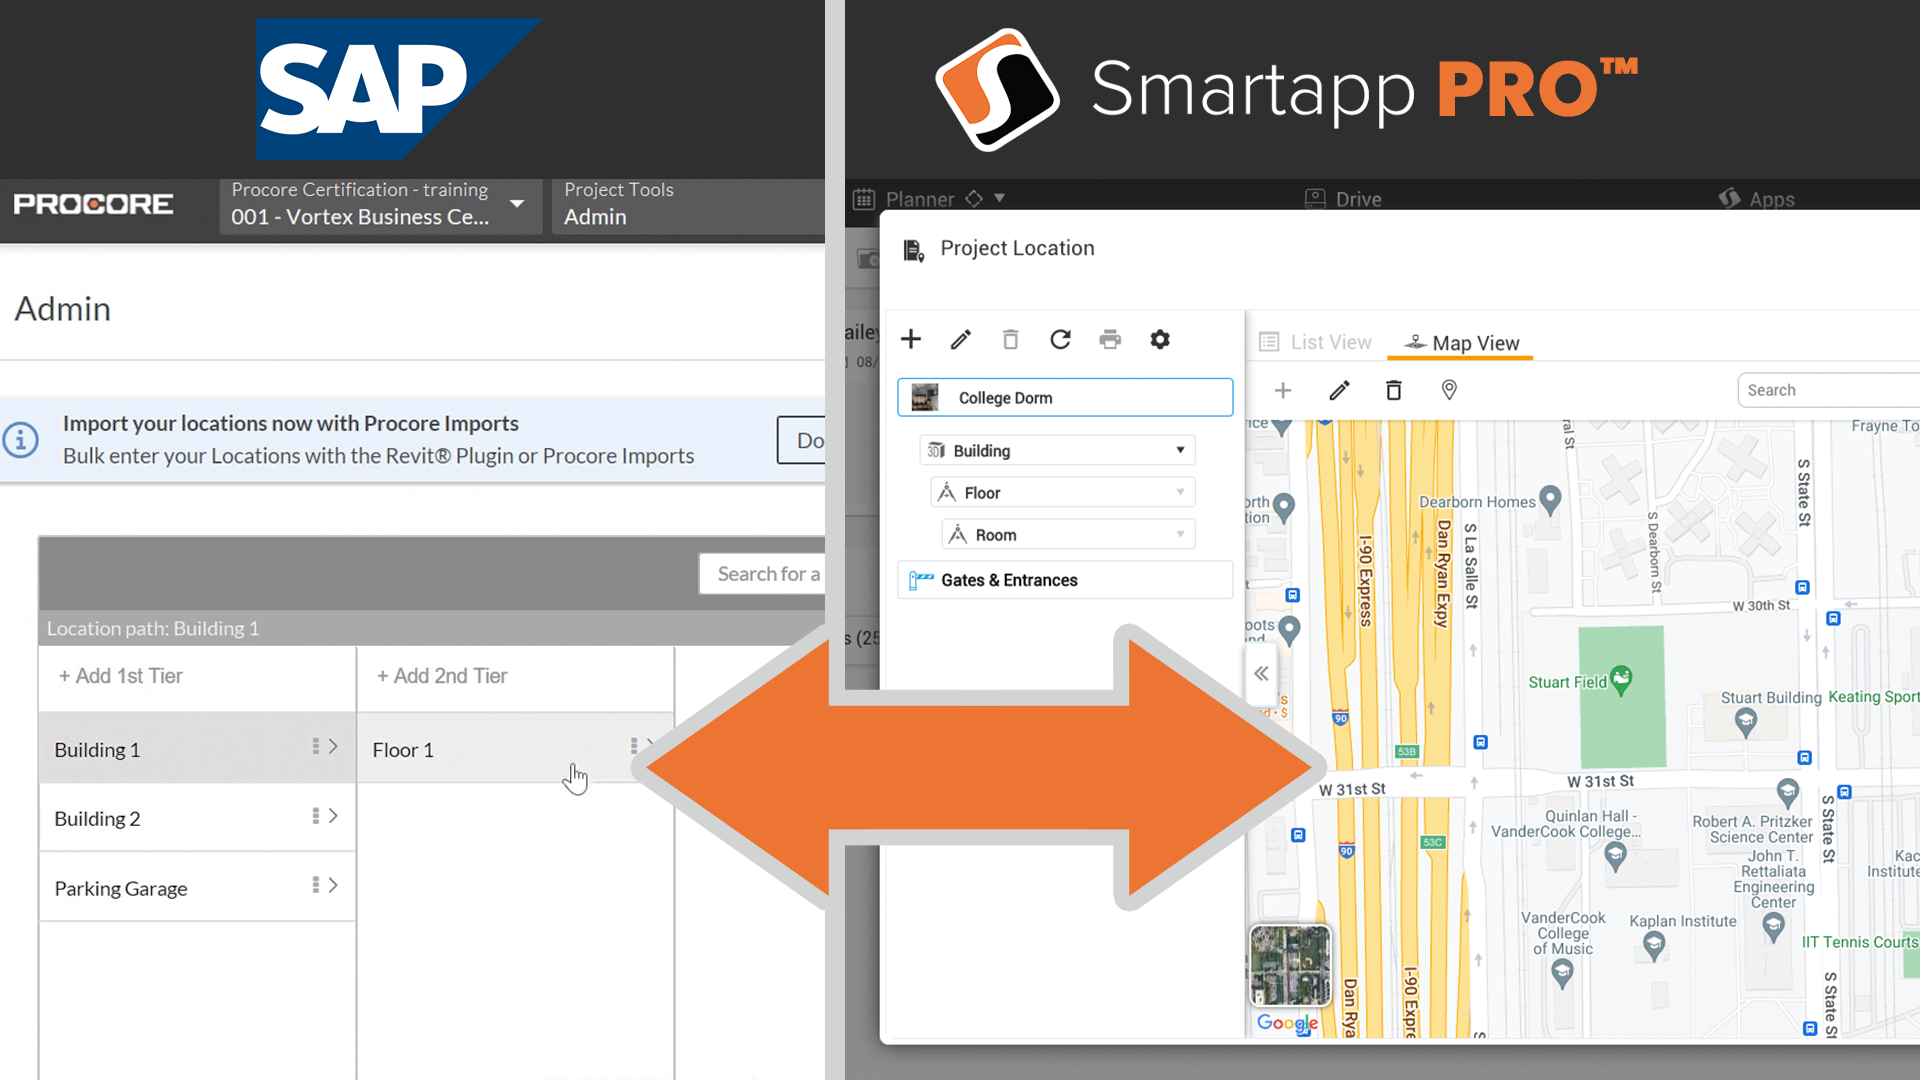Click the Kaplan Institute map pin
1920x1080 pixels.
(x=1654, y=945)
